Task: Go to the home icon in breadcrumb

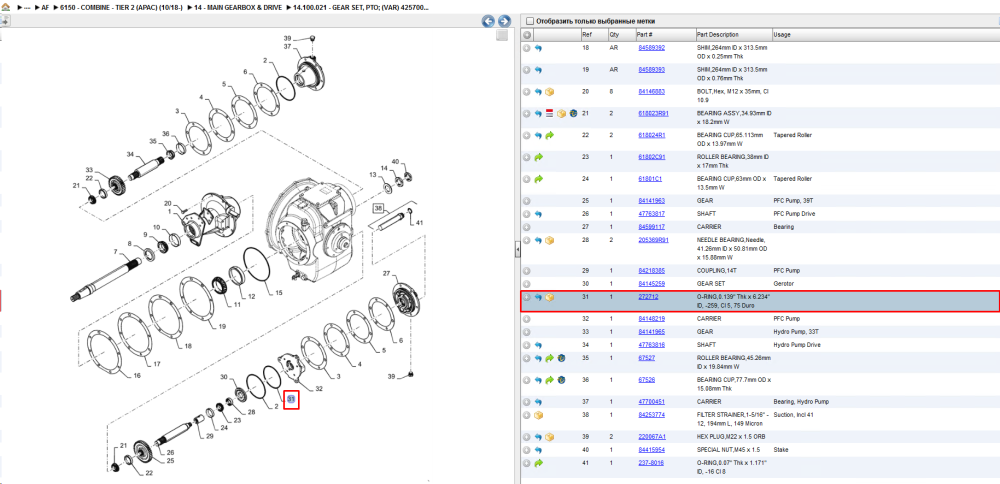Action: point(5,8)
